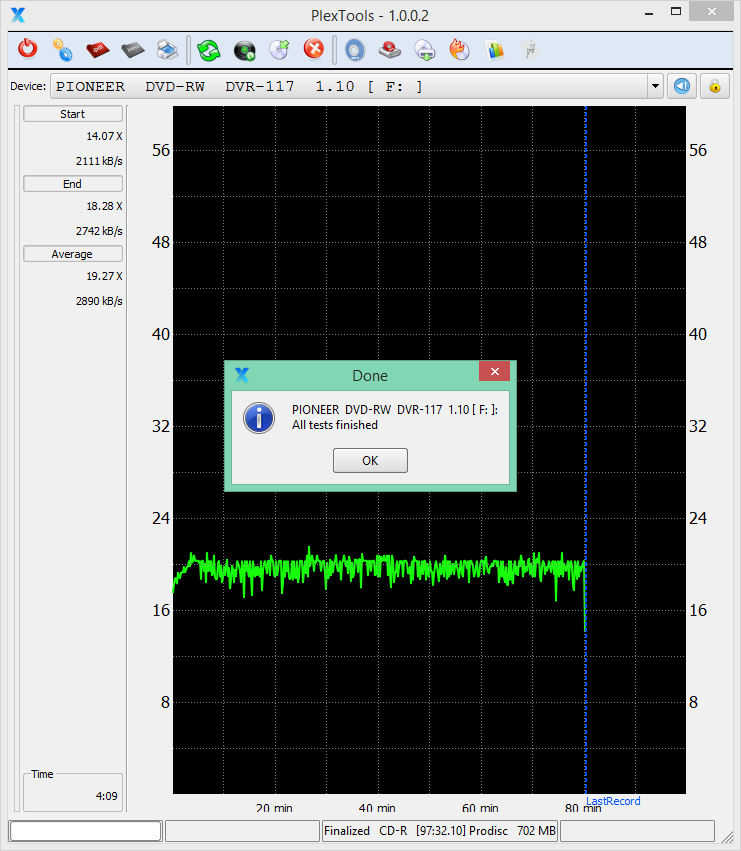
Task: Click the blue eject/arrow button beside device
Action: coord(682,86)
